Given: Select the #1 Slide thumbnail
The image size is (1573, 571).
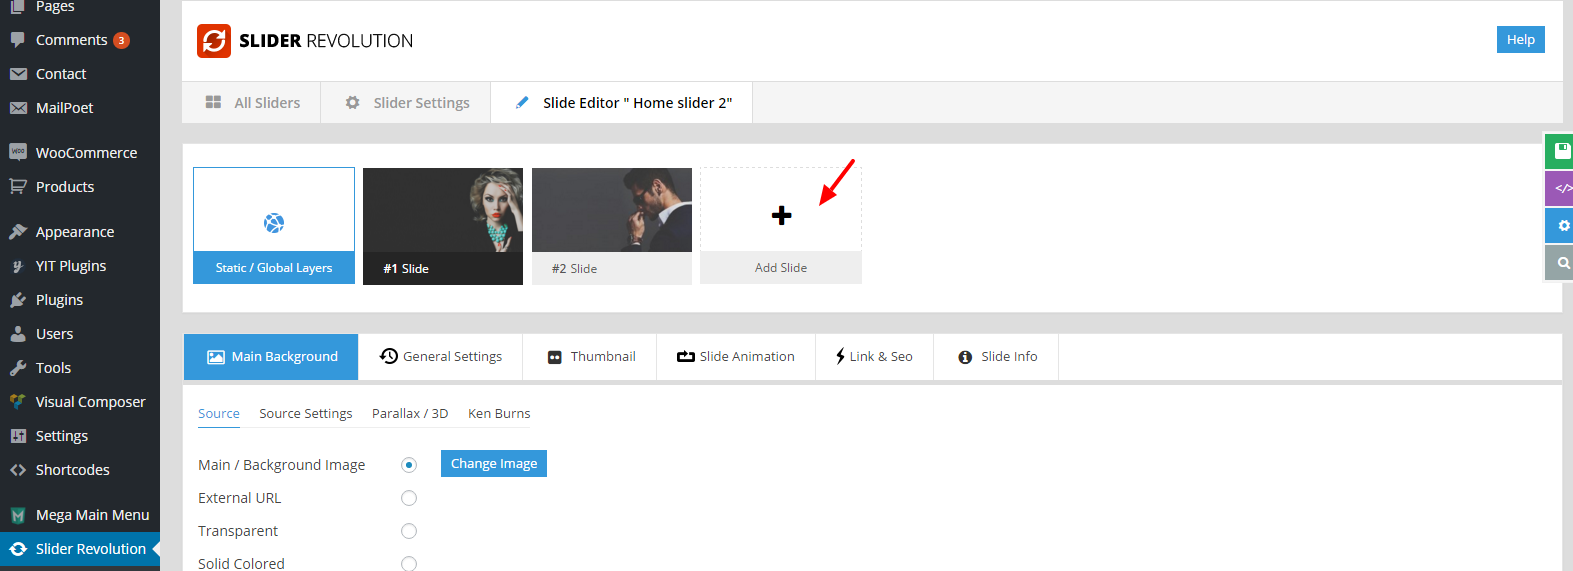Looking at the screenshot, I should [x=443, y=226].
